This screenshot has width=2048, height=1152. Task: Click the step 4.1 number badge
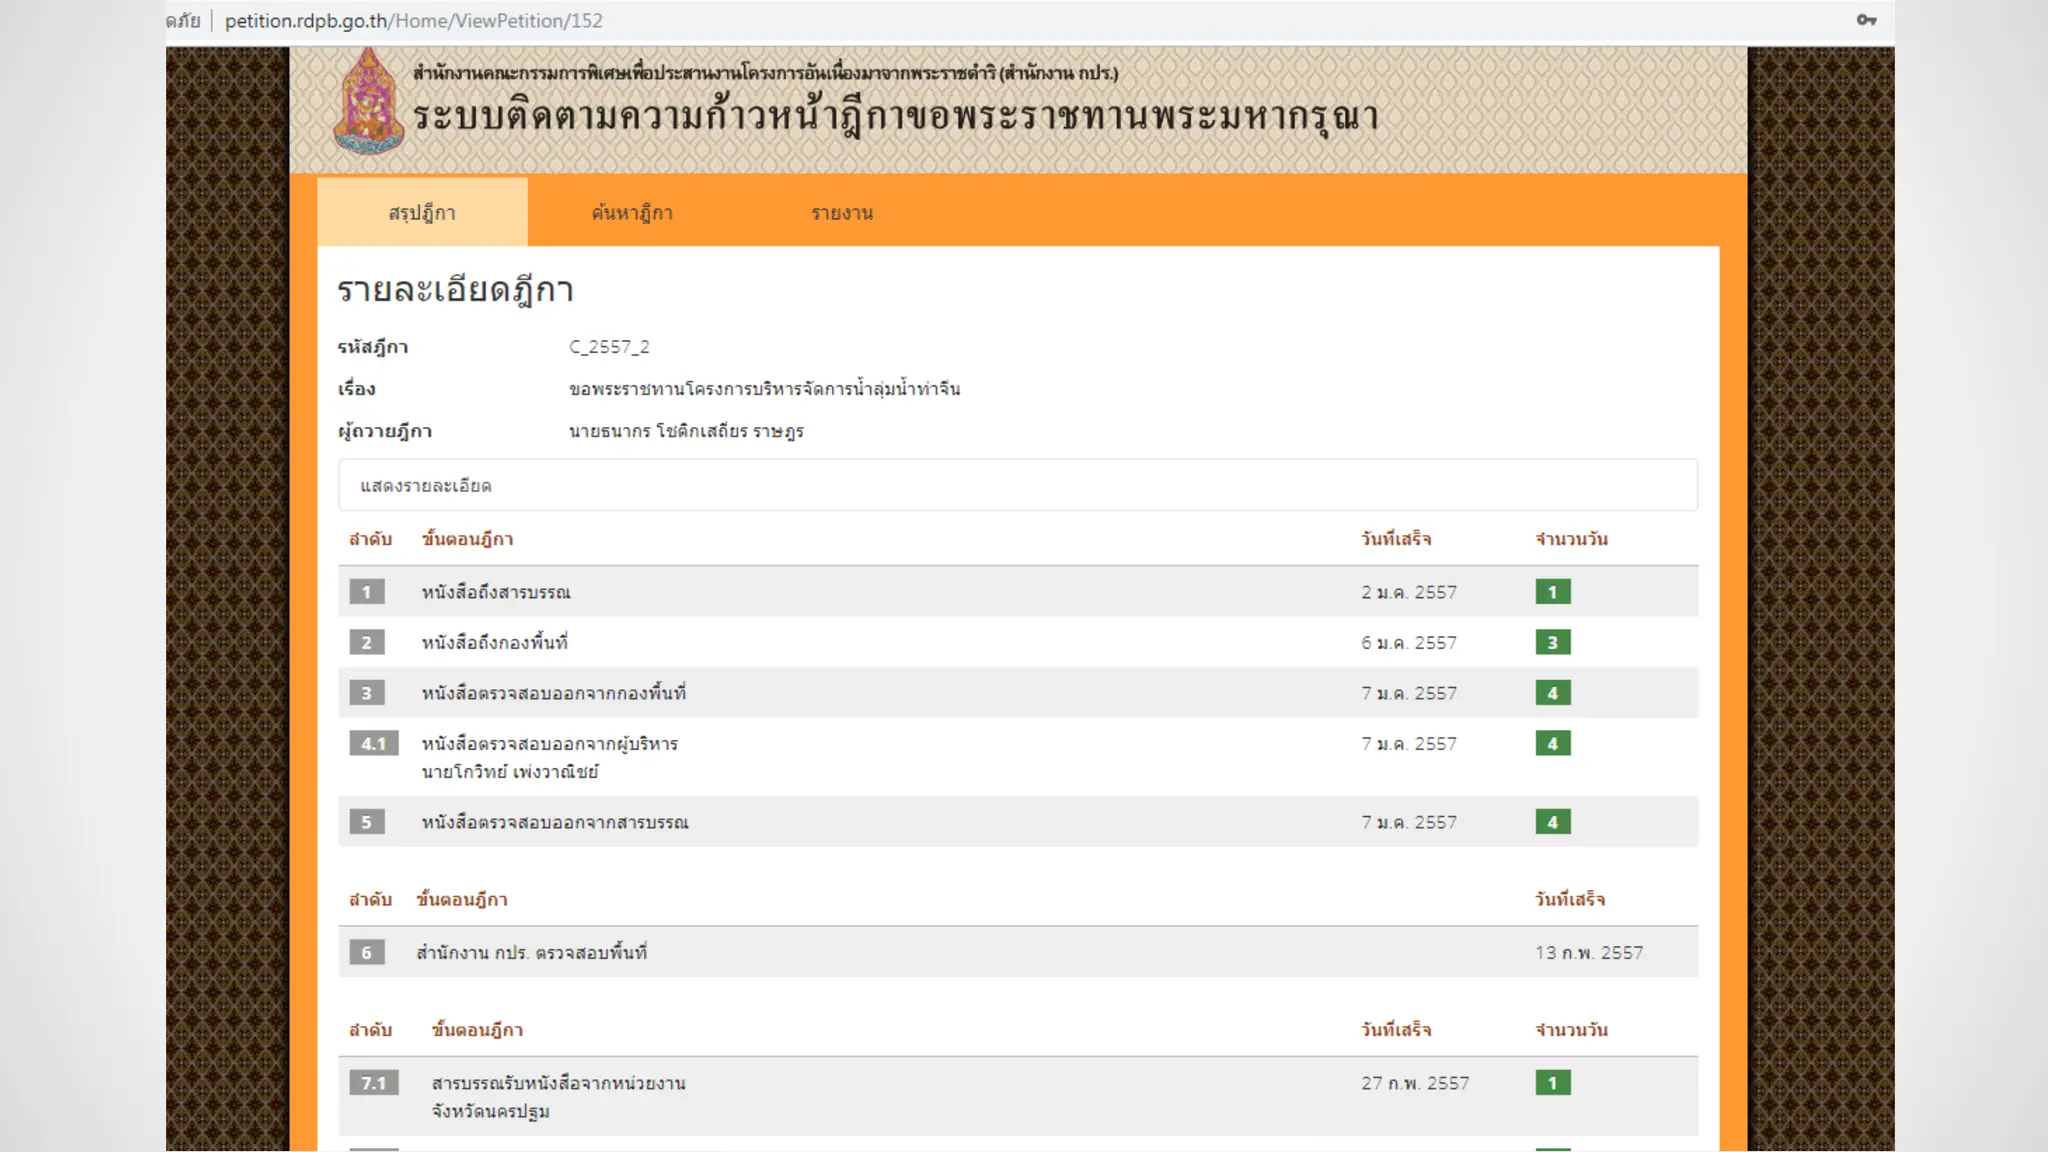click(373, 744)
